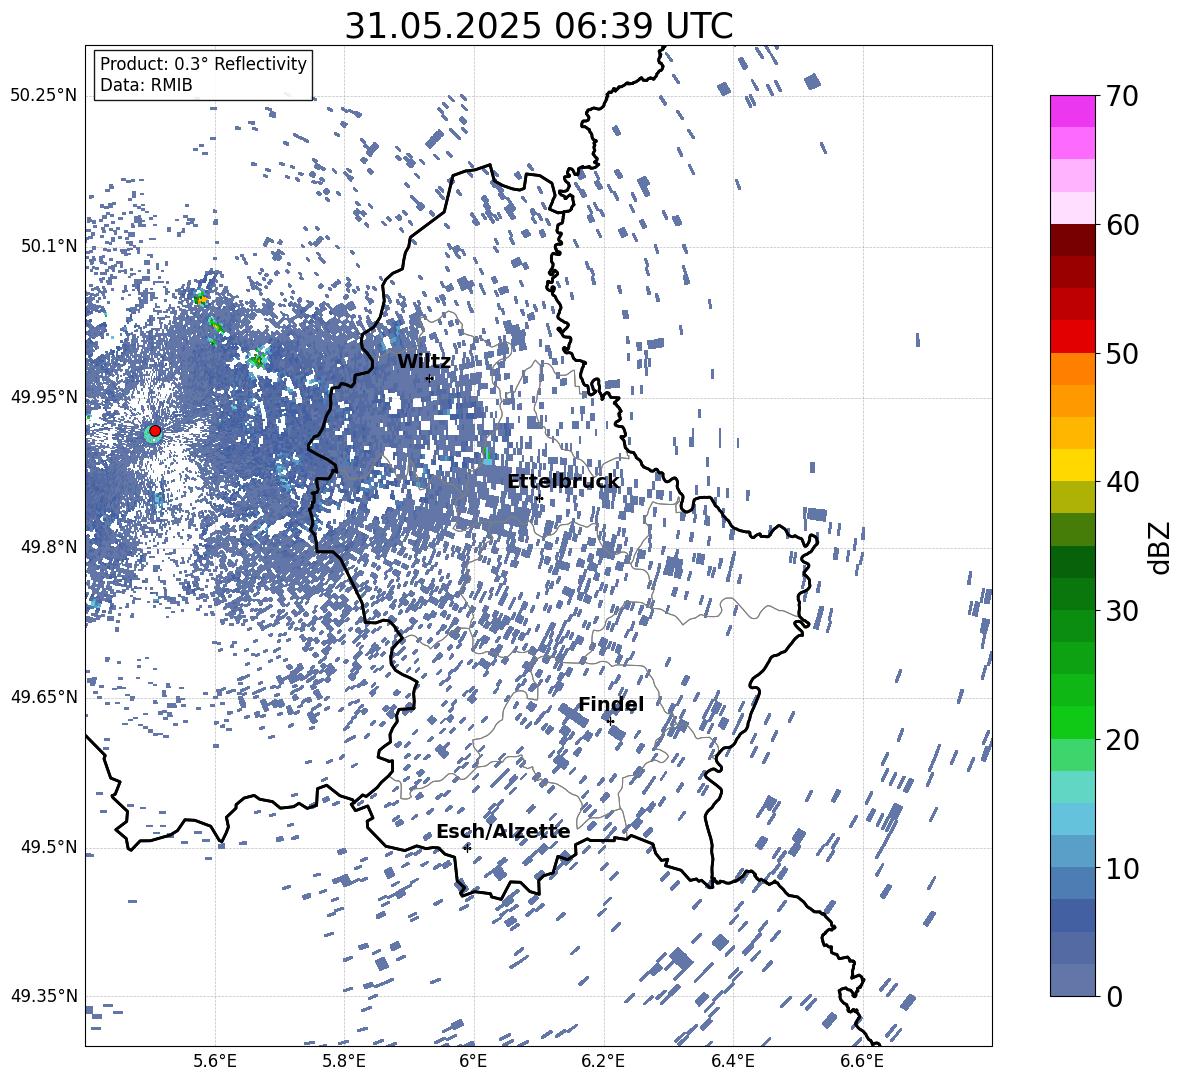Click the yellow 40 dBZ colorbar segment

1073,465
